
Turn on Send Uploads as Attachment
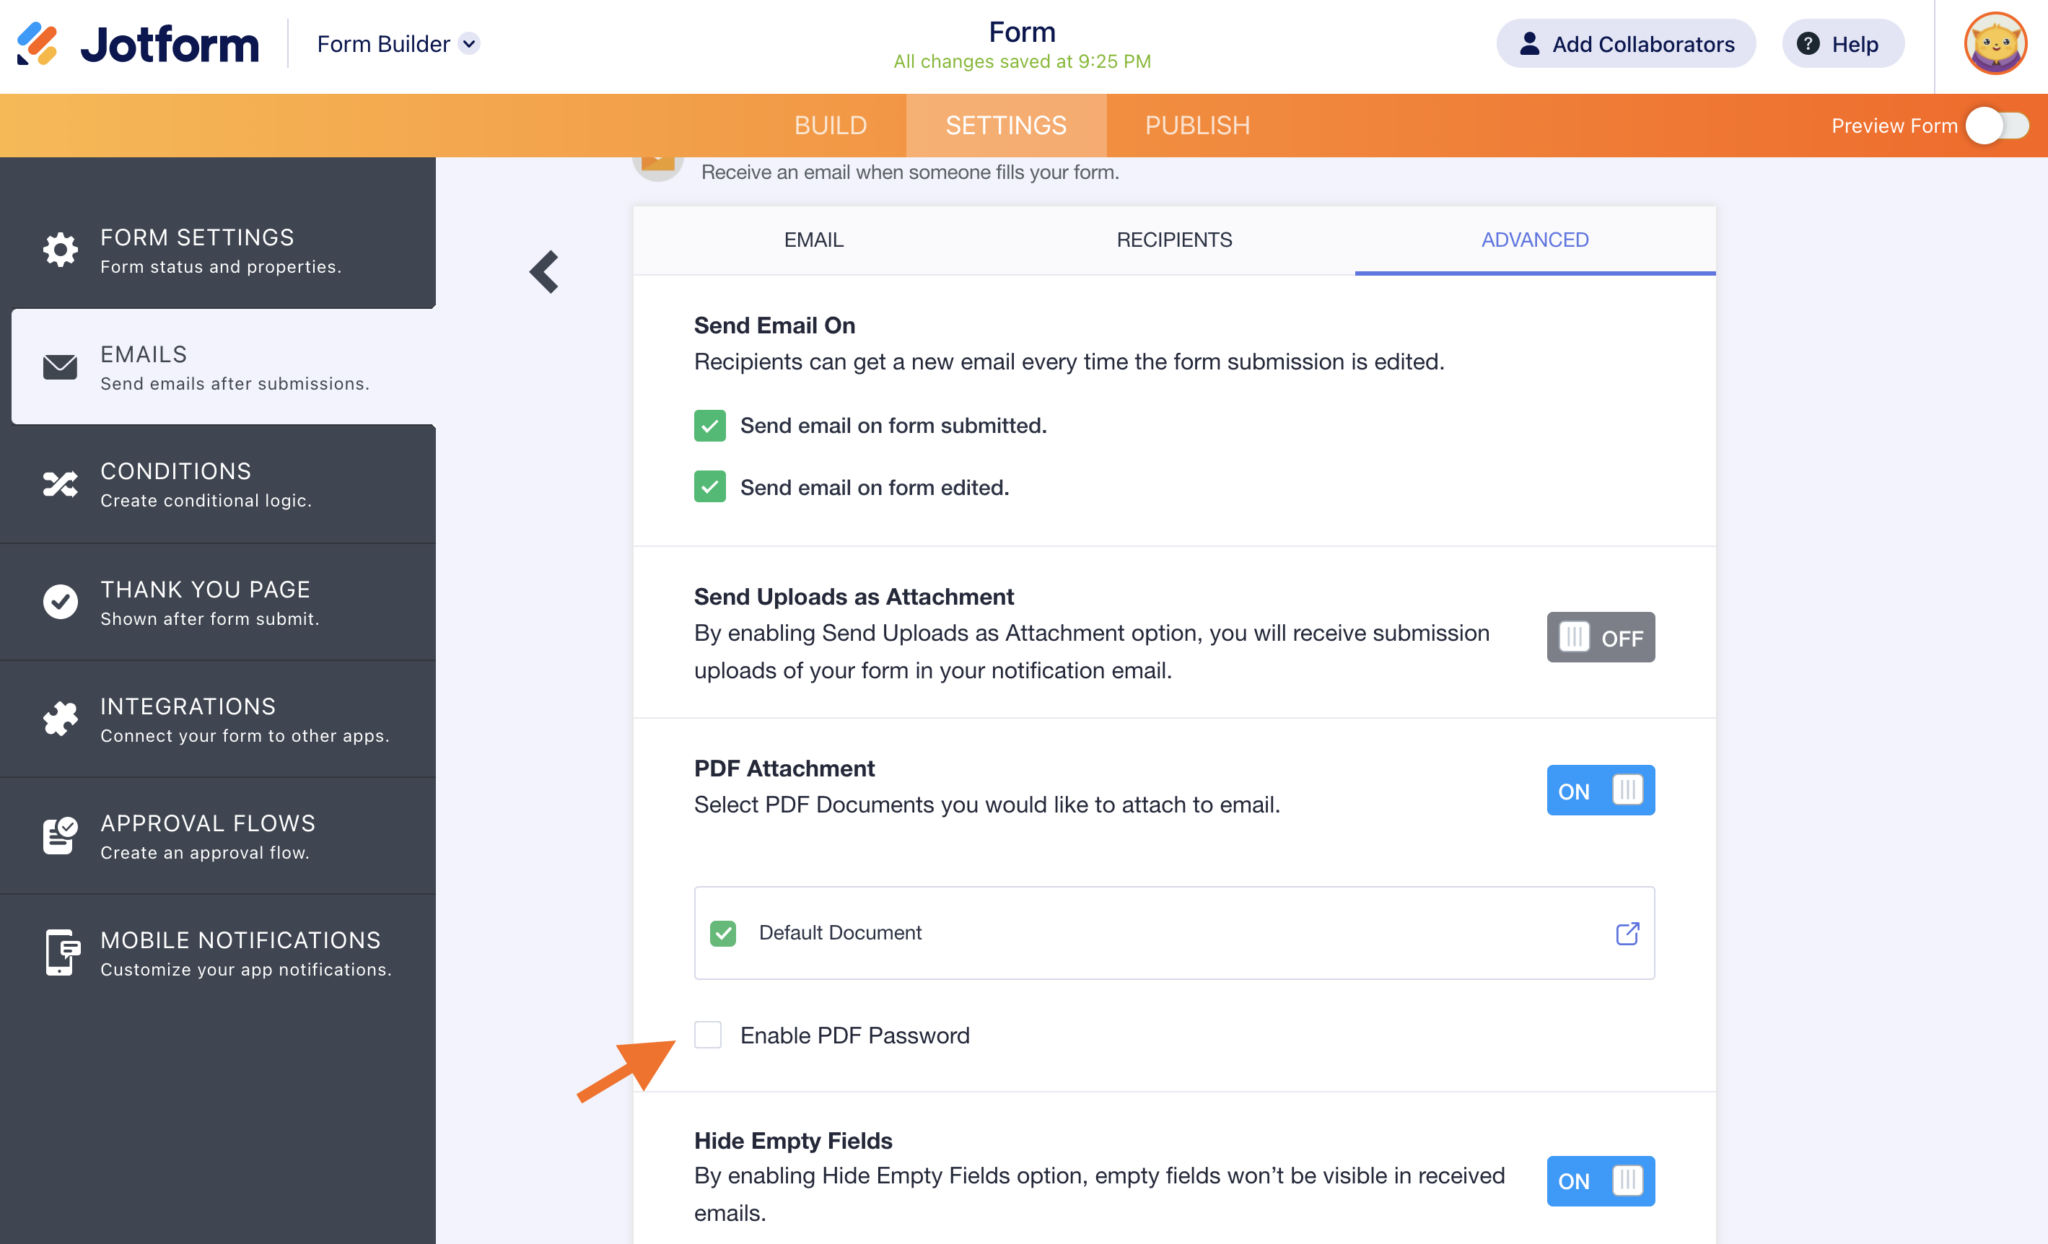tap(1600, 637)
